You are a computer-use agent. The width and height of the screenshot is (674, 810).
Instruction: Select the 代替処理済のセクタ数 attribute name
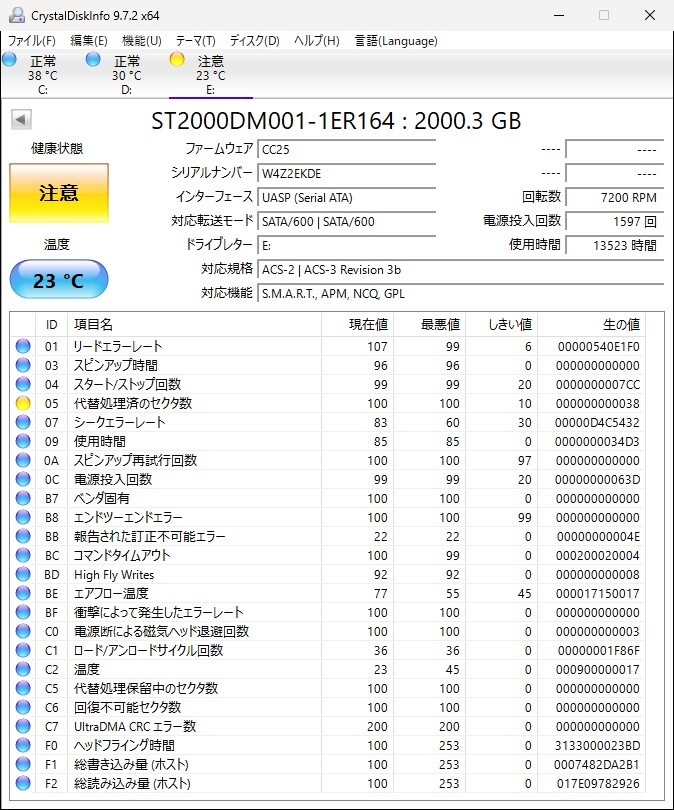tap(133, 403)
